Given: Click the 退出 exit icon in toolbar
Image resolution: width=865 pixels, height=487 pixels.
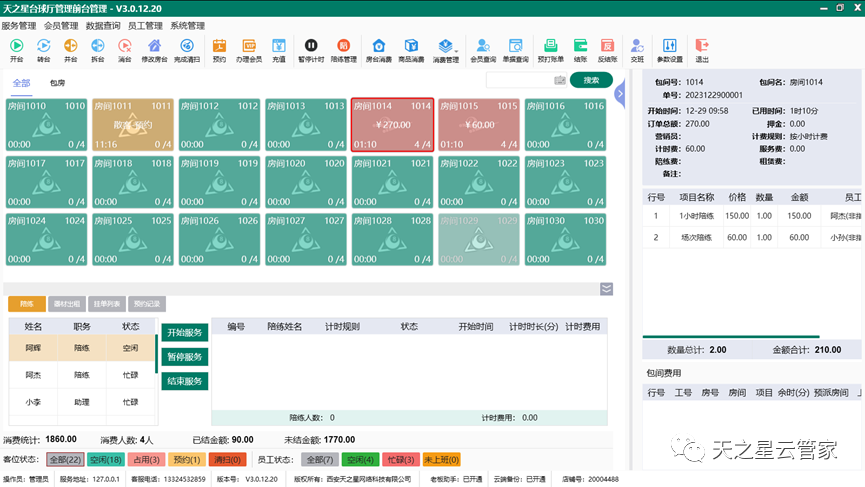Looking at the screenshot, I should (x=702, y=47).
